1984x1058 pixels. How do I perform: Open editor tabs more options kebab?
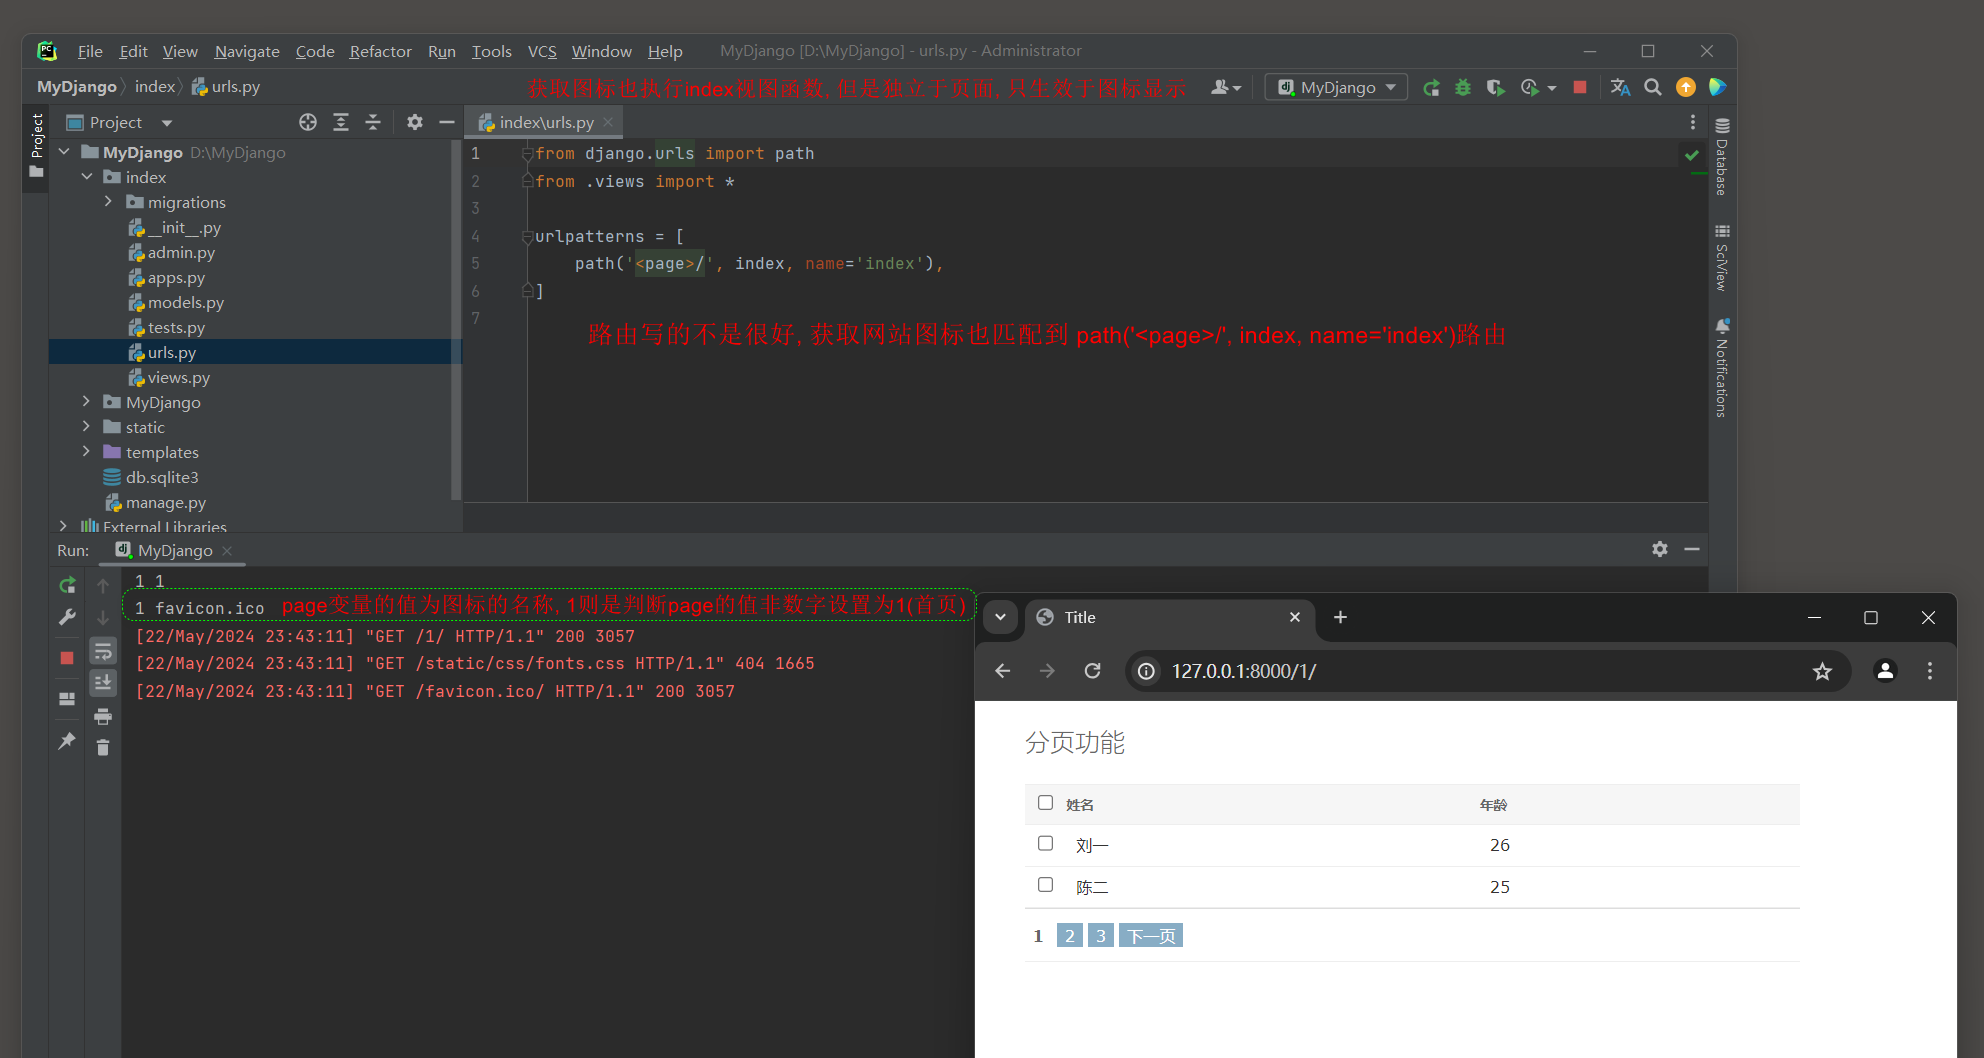tap(1693, 122)
